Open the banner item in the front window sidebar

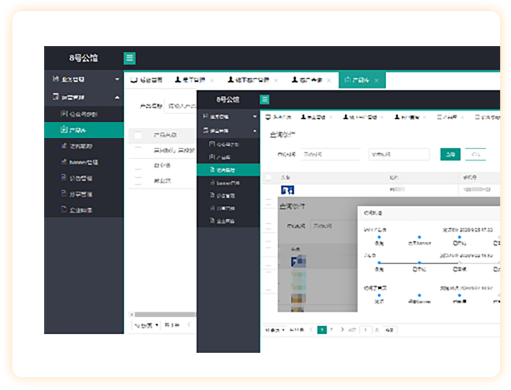point(228,183)
